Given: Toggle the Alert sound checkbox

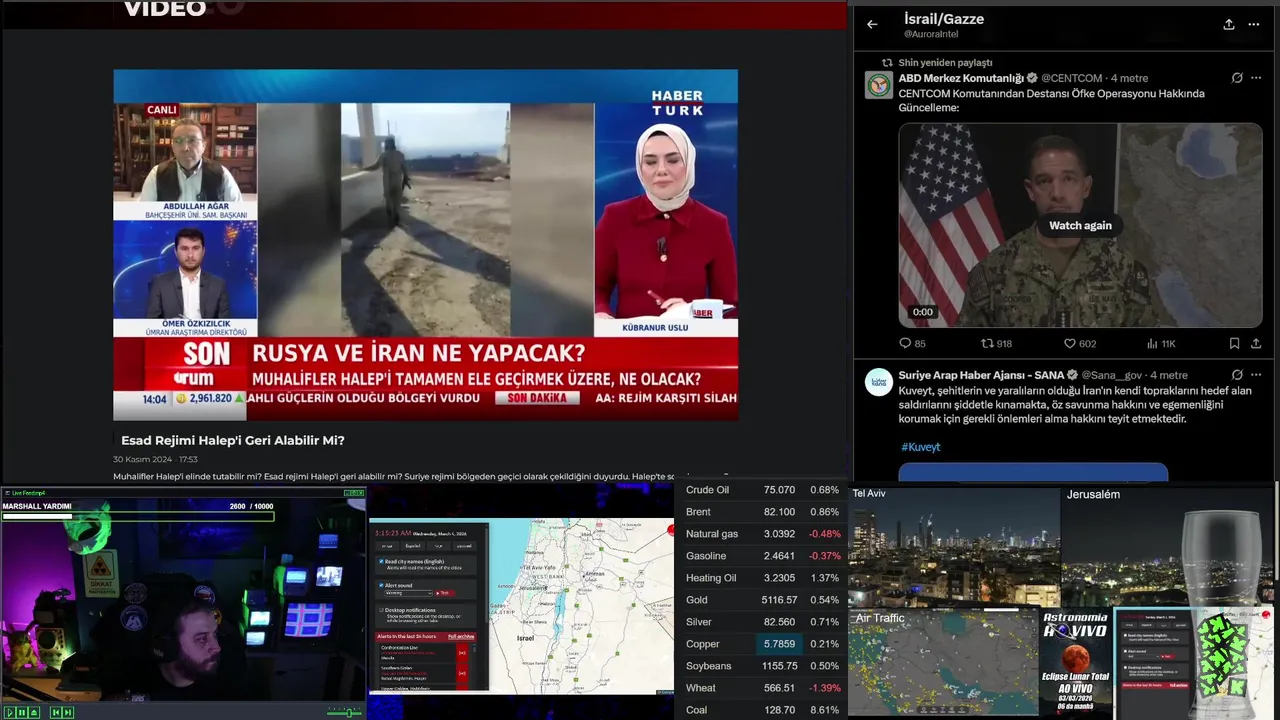Looking at the screenshot, I should [x=381, y=585].
